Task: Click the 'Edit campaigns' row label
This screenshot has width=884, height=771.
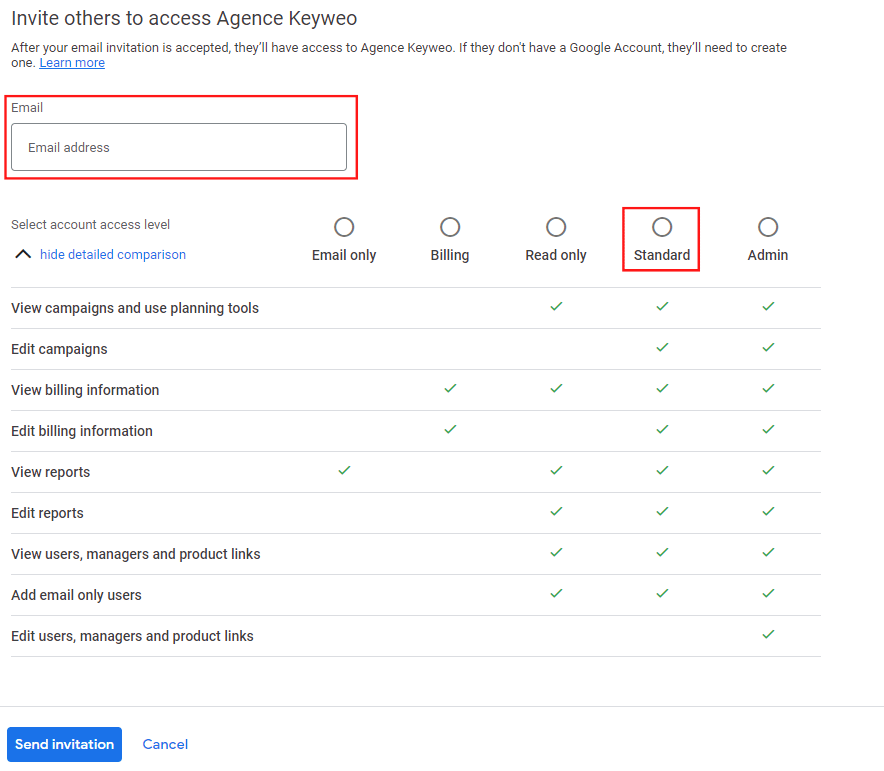Action: [x=59, y=349]
